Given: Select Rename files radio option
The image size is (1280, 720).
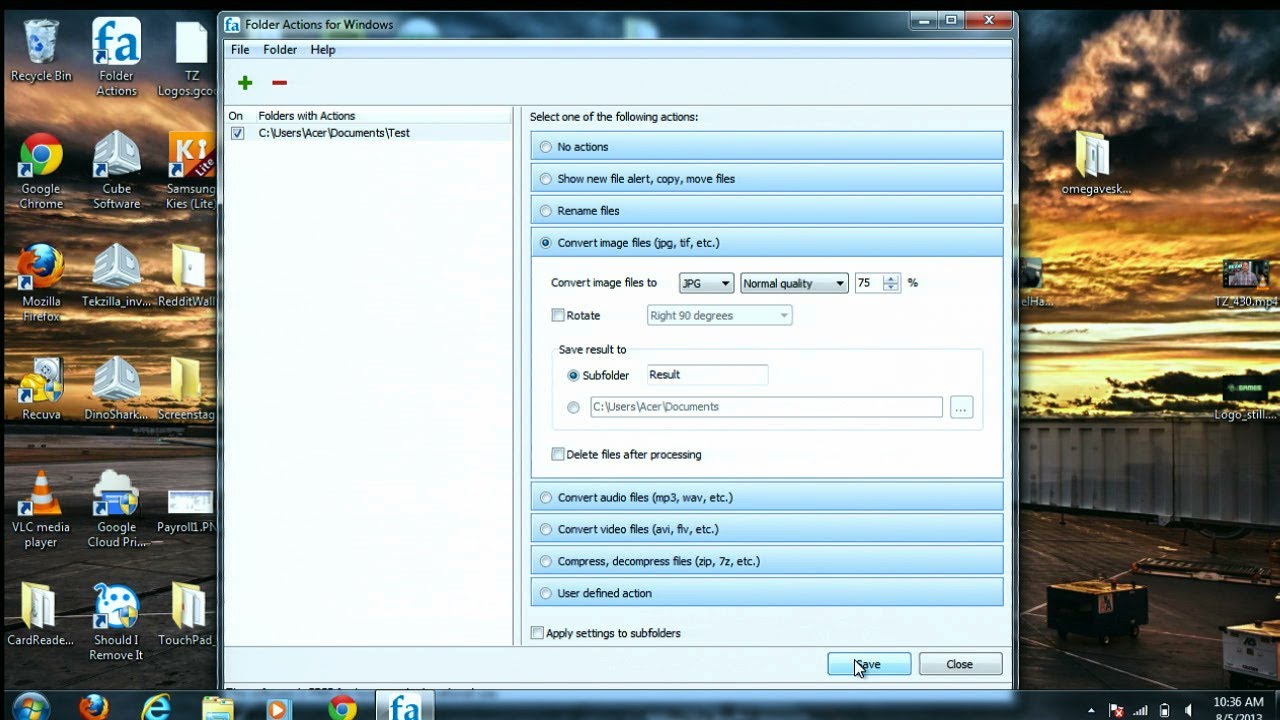Looking at the screenshot, I should click(545, 211).
